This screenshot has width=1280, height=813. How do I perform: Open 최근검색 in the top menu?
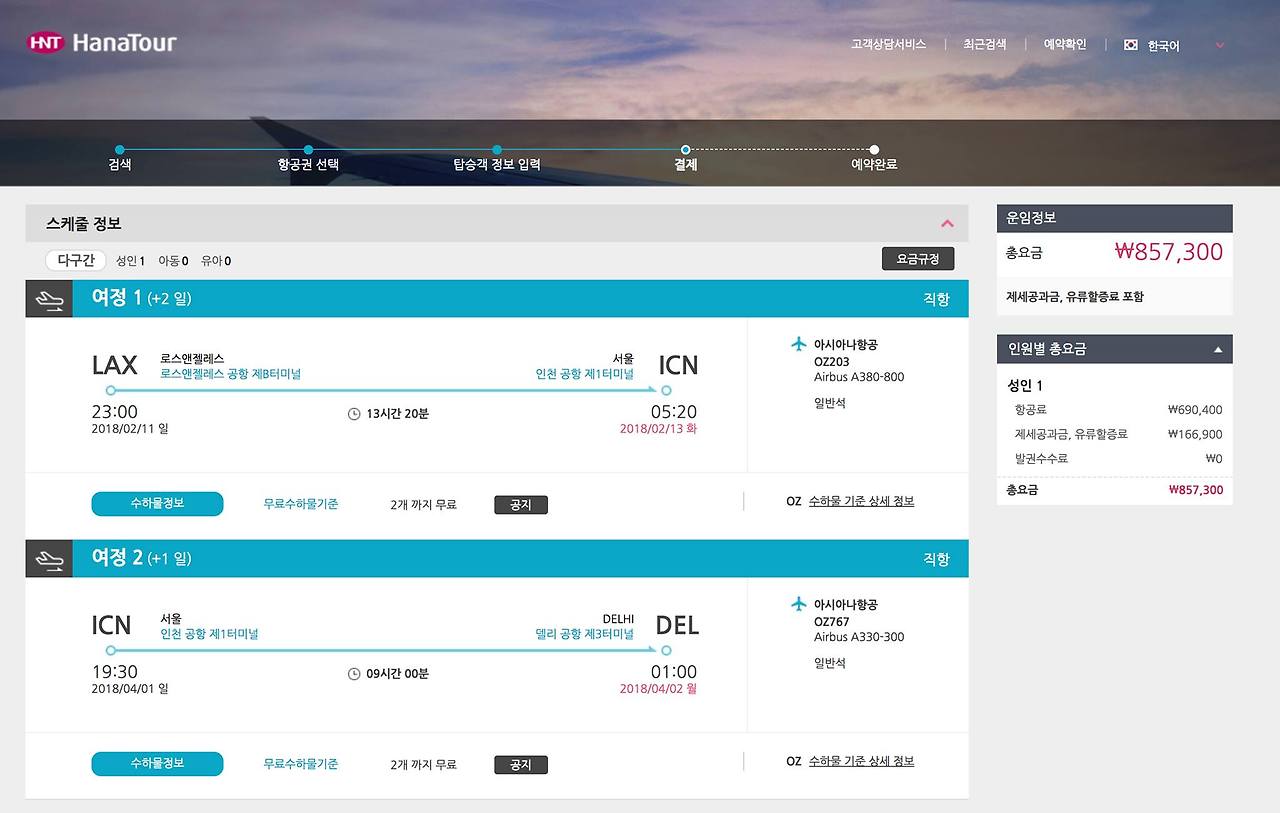tap(985, 45)
